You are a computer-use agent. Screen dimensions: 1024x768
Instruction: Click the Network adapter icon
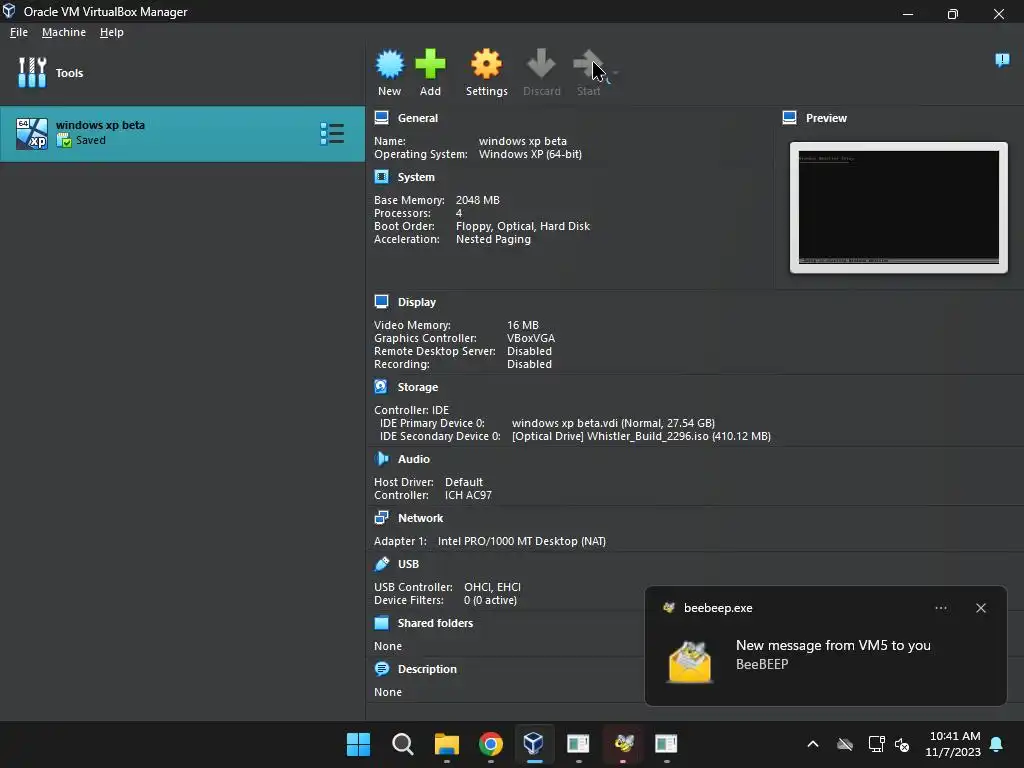[381, 517]
